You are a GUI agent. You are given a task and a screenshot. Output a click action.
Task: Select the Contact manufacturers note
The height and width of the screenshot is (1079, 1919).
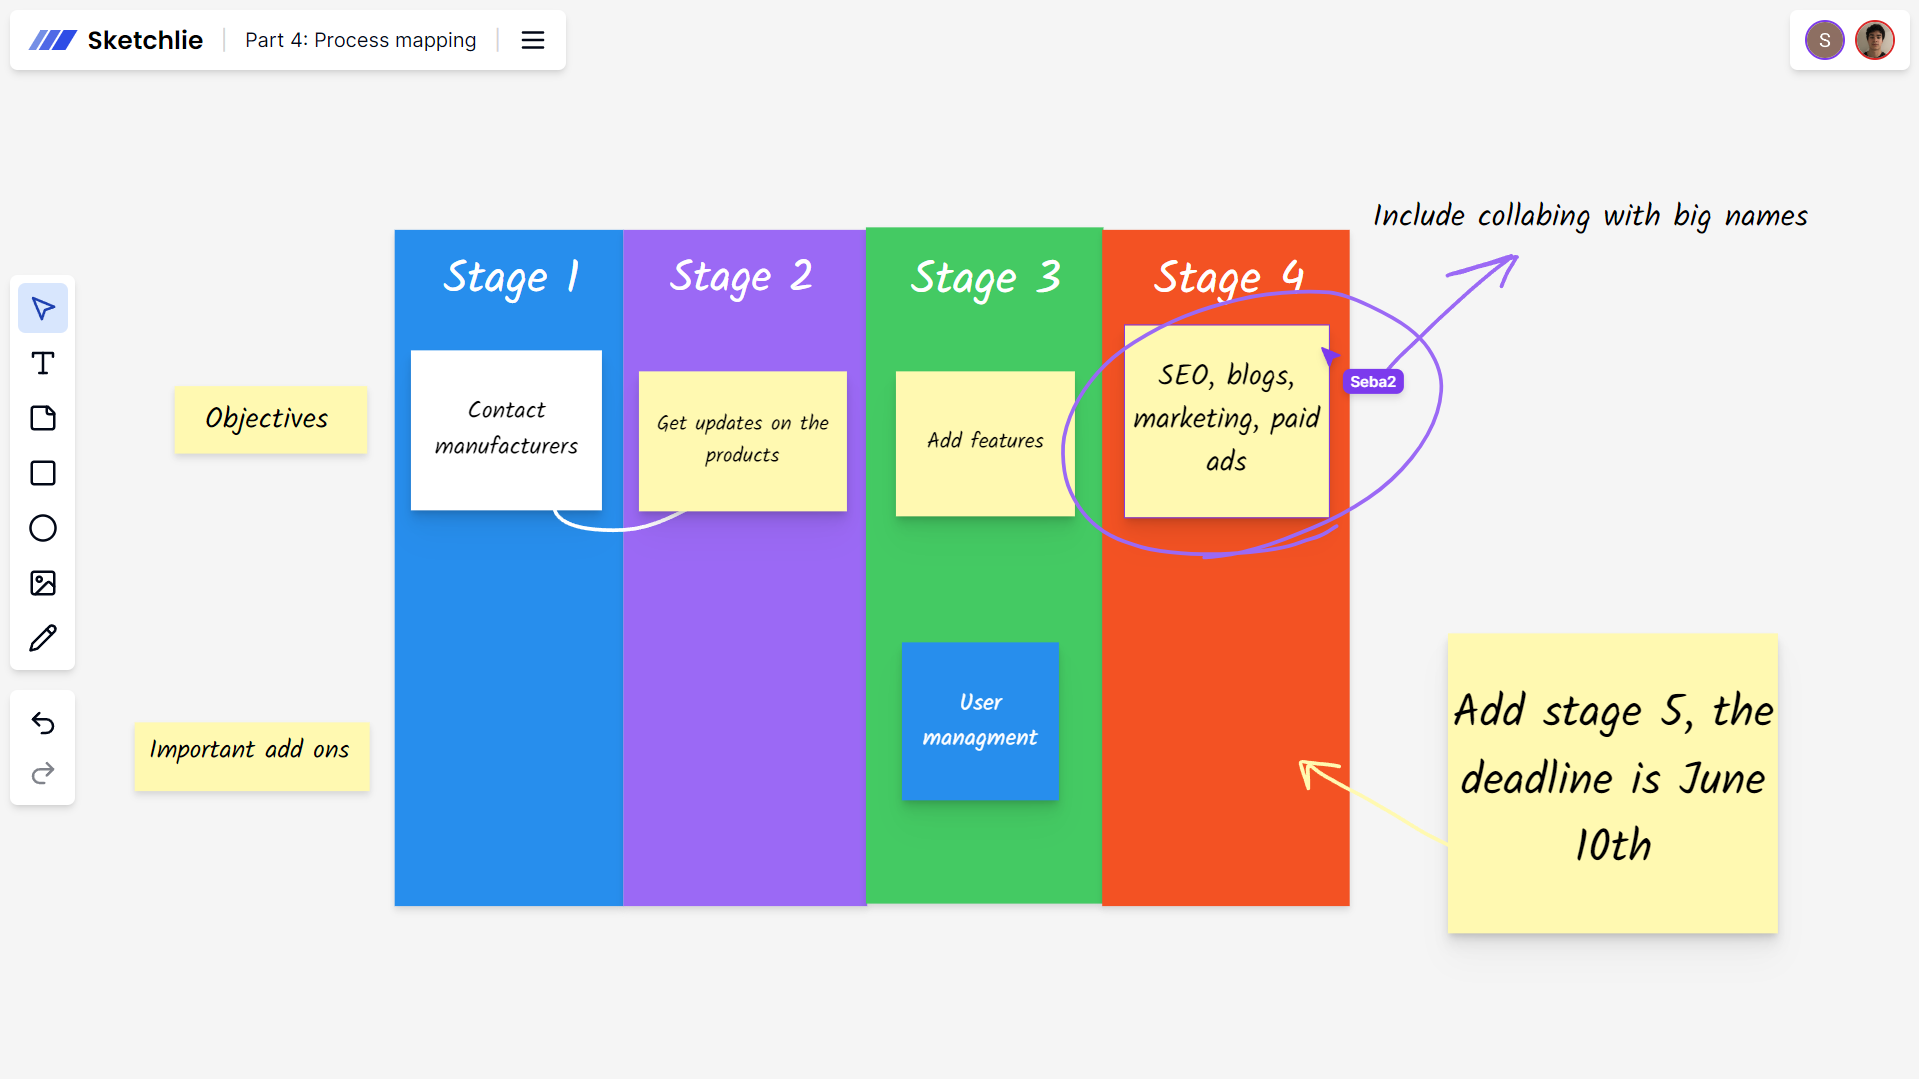506,430
